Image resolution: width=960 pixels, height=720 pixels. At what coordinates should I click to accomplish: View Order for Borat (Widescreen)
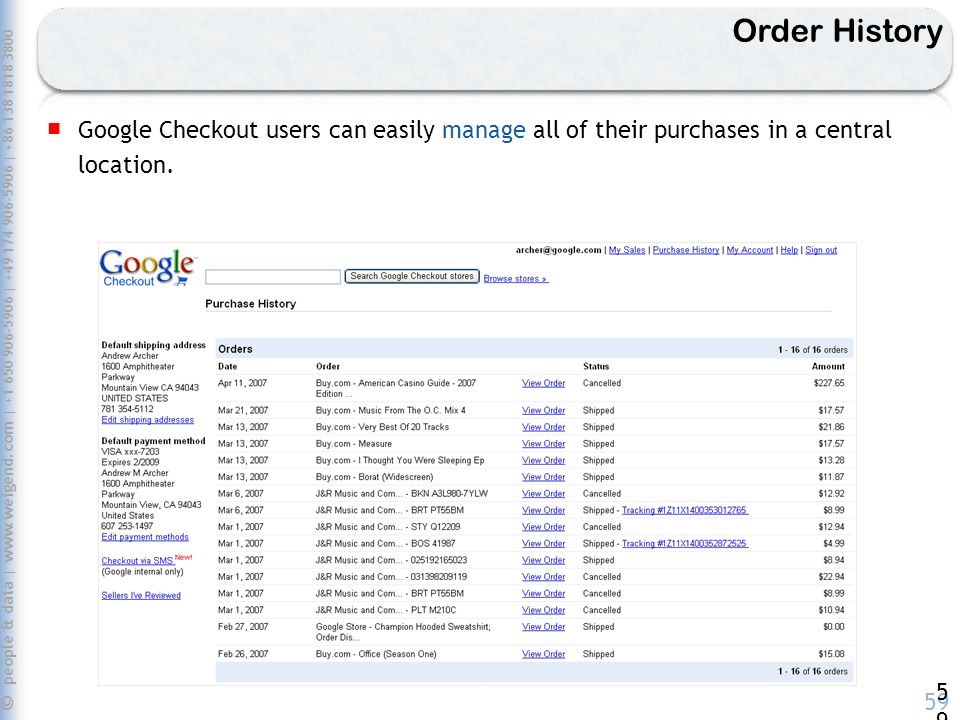[544, 476]
